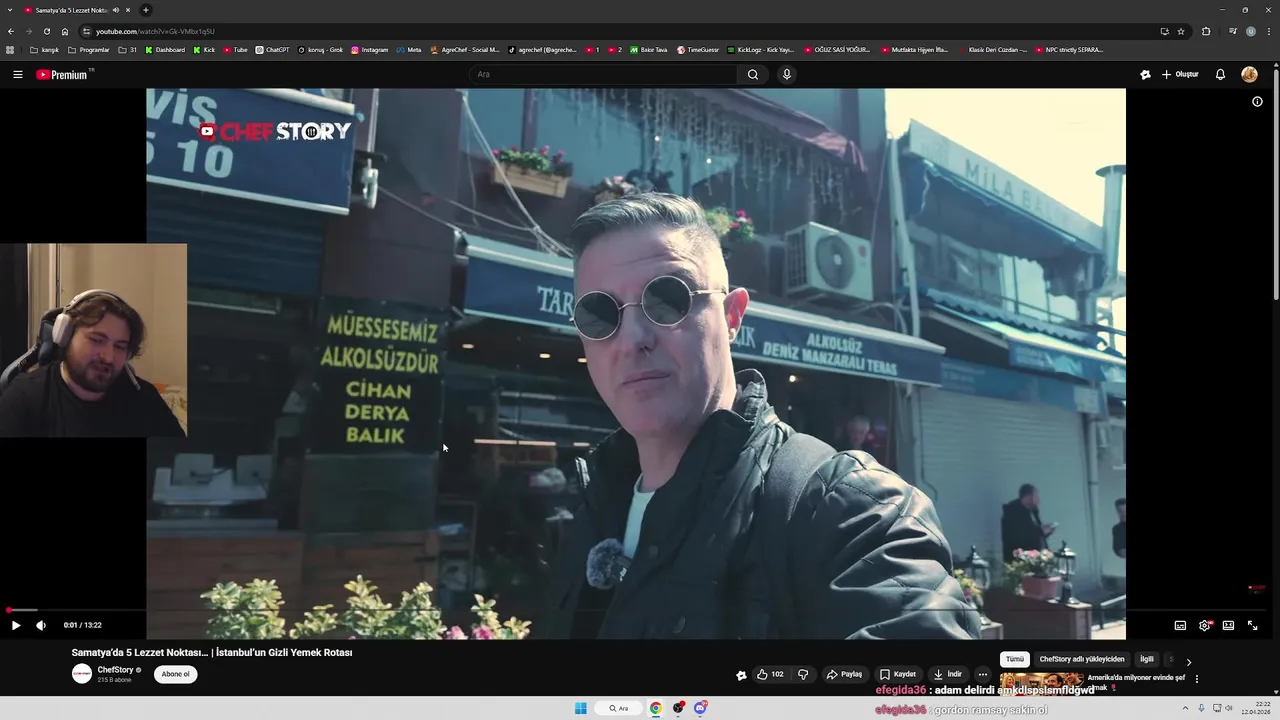Download video with İndir button
The width and height of the screenshot is (1280, 720).
click(947, 674)
